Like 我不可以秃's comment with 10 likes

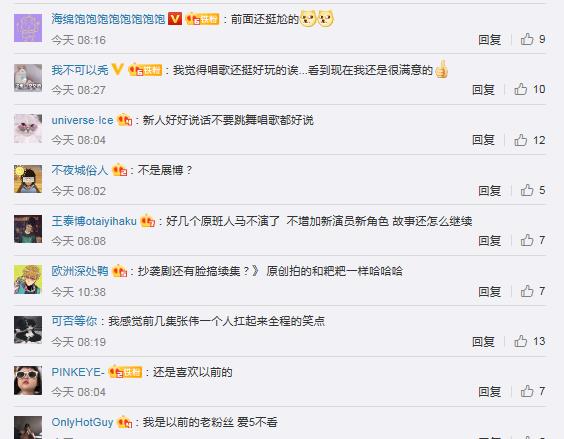(x=520, y=89)
